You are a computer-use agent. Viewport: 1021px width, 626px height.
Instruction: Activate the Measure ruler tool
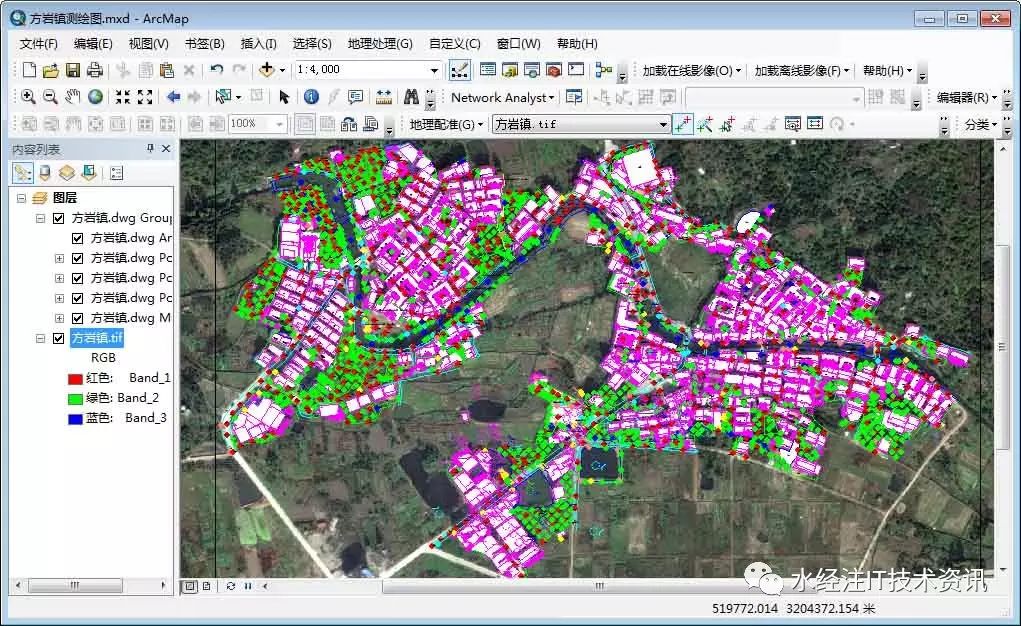[x=384, y=96]
